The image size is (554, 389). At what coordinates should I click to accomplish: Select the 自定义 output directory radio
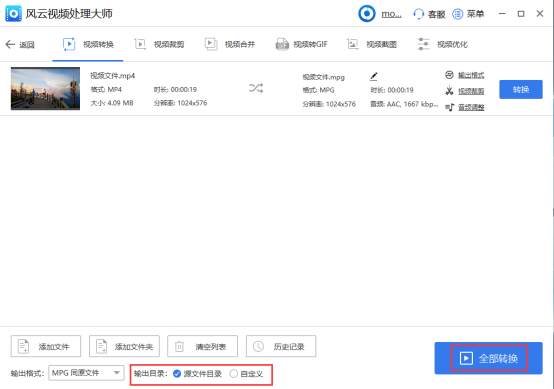(x=247, y=374)
